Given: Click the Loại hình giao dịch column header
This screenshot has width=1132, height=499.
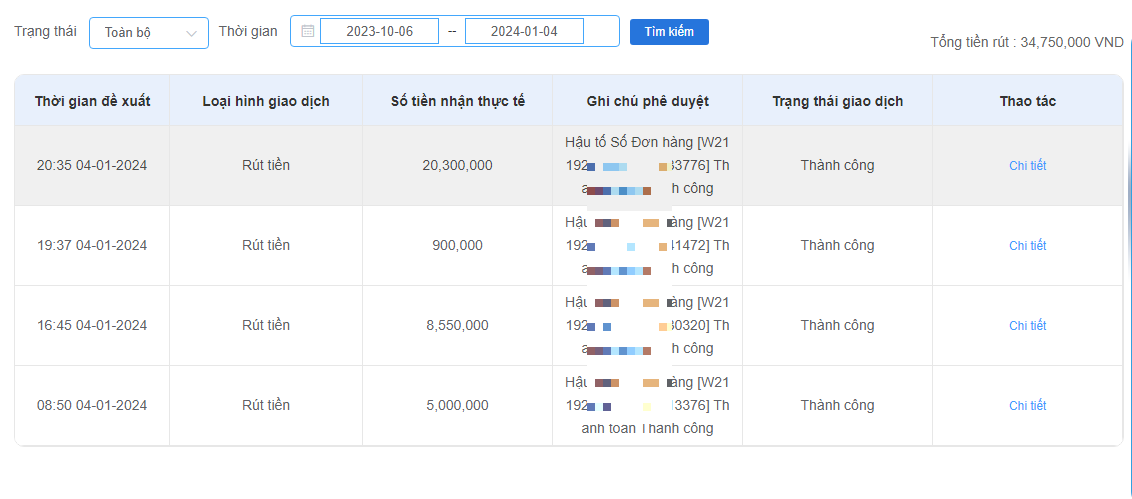Looking at the screenshot, I should (266, 101).
